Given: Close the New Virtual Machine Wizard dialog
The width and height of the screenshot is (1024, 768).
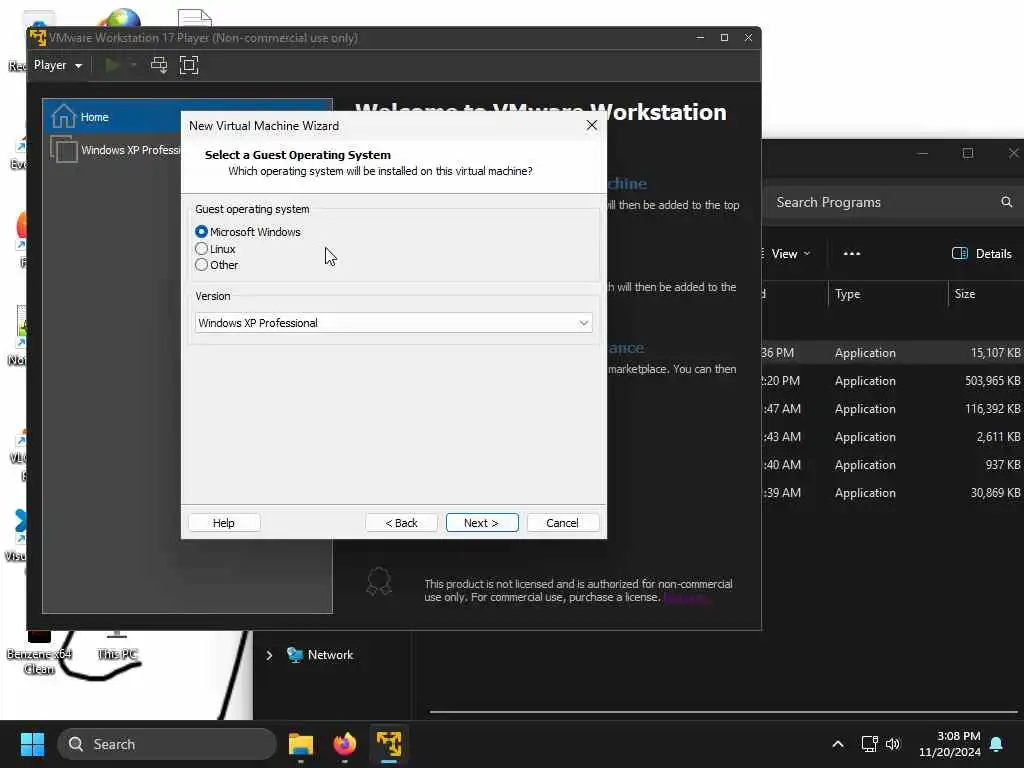Looking at the screenshot, I should 592,125.
